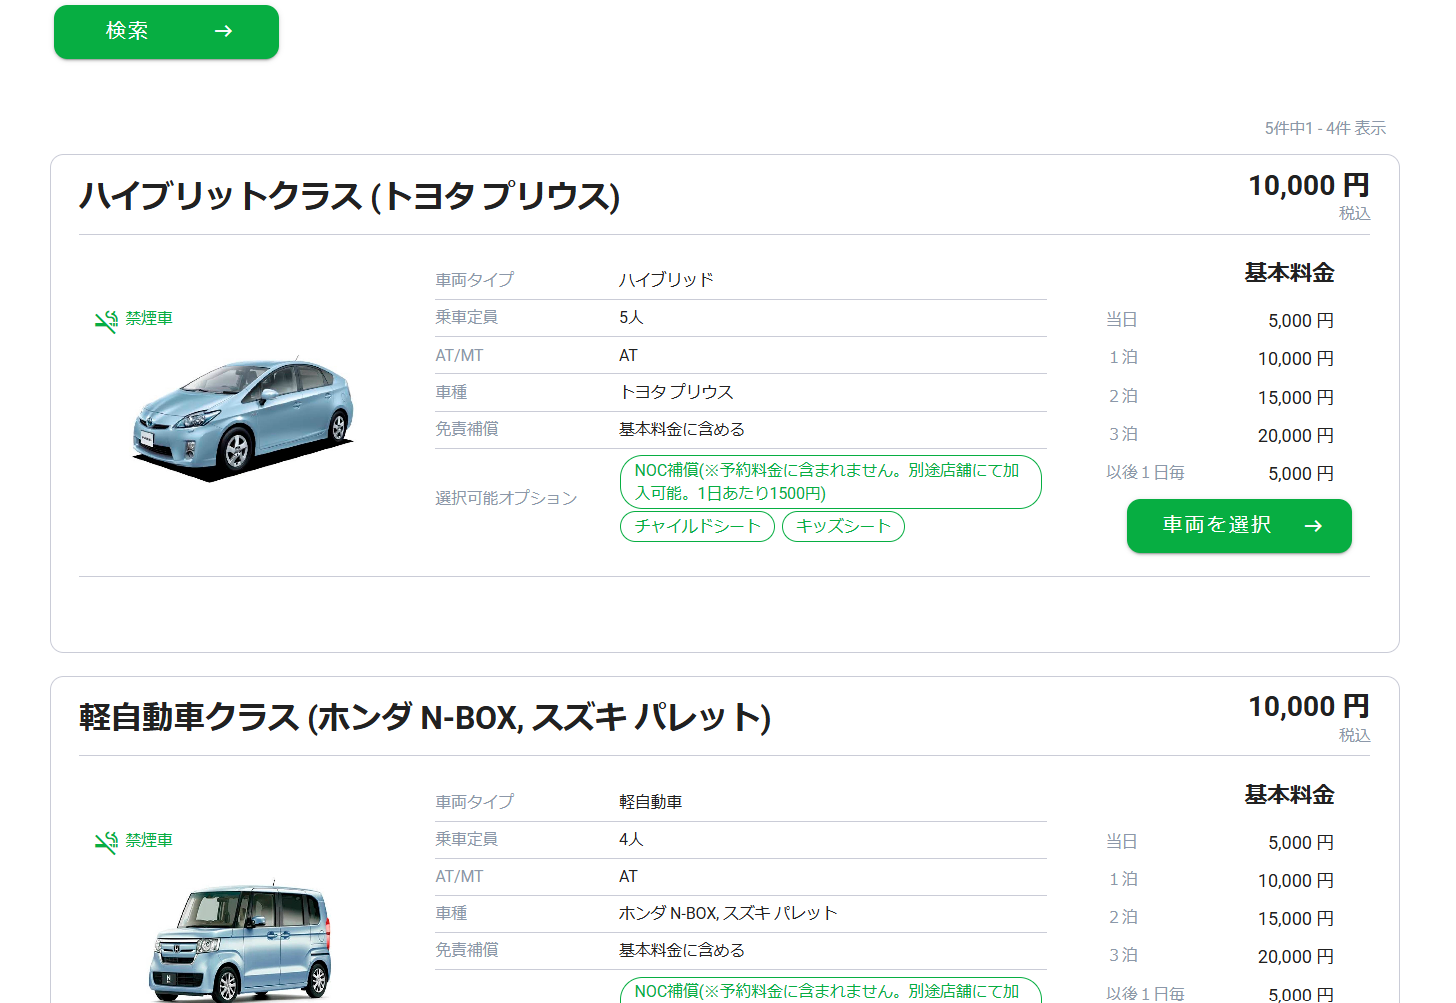Open the ハイブリットクラス (トヨタ プリウス) heading
1456x1003 pixels.
click(350, 196)
